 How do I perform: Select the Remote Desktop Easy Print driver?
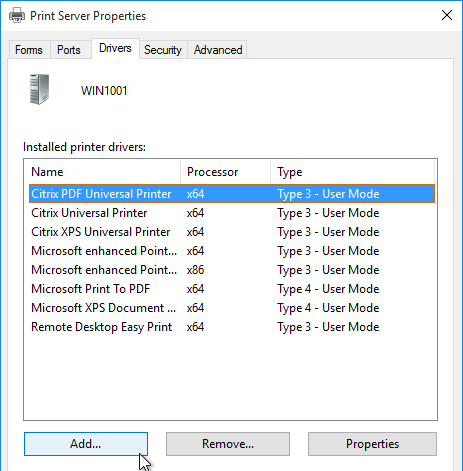232,327
